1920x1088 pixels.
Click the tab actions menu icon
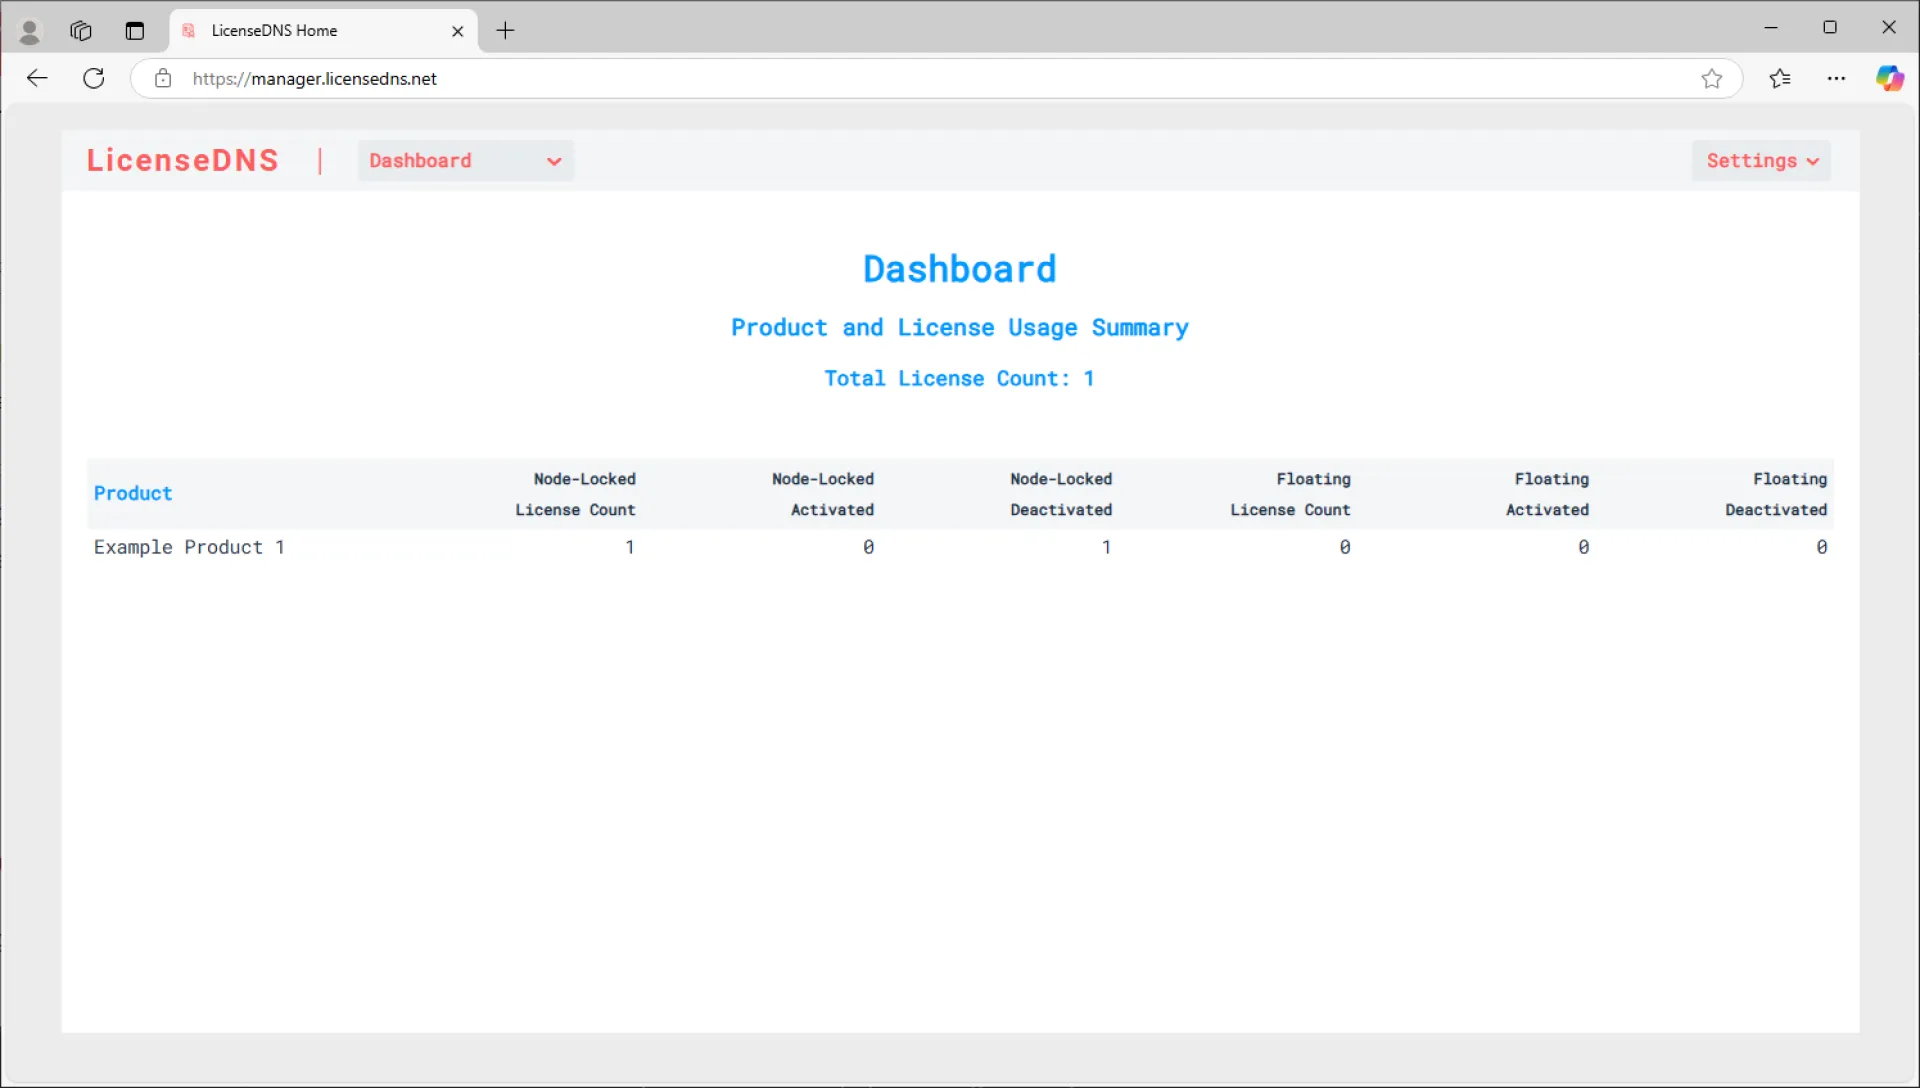pos(135,31)
